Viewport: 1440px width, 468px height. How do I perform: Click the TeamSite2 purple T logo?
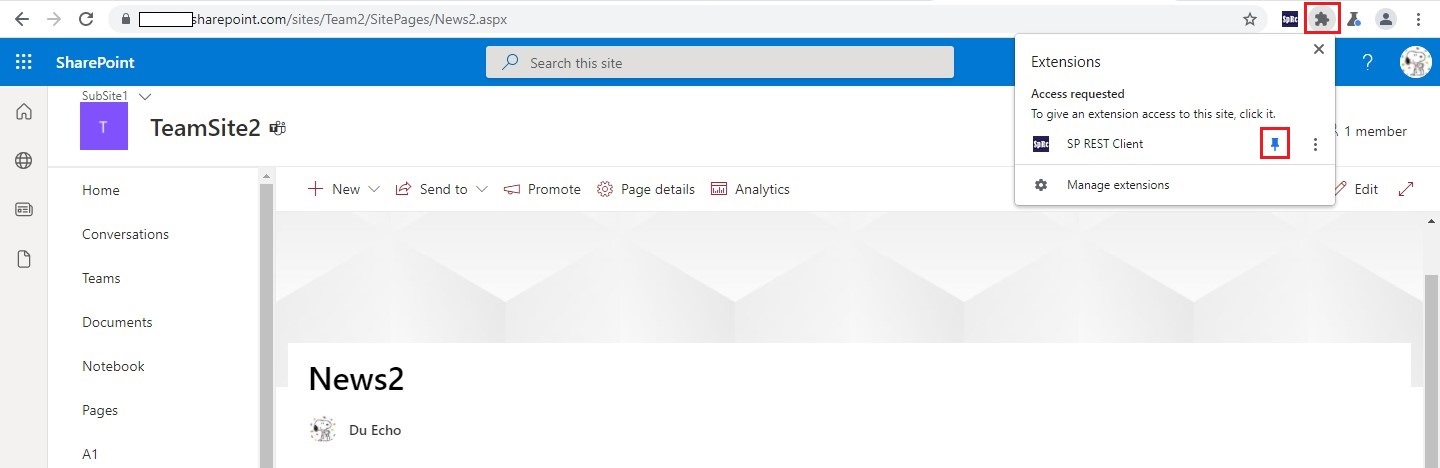coord(104,127)
